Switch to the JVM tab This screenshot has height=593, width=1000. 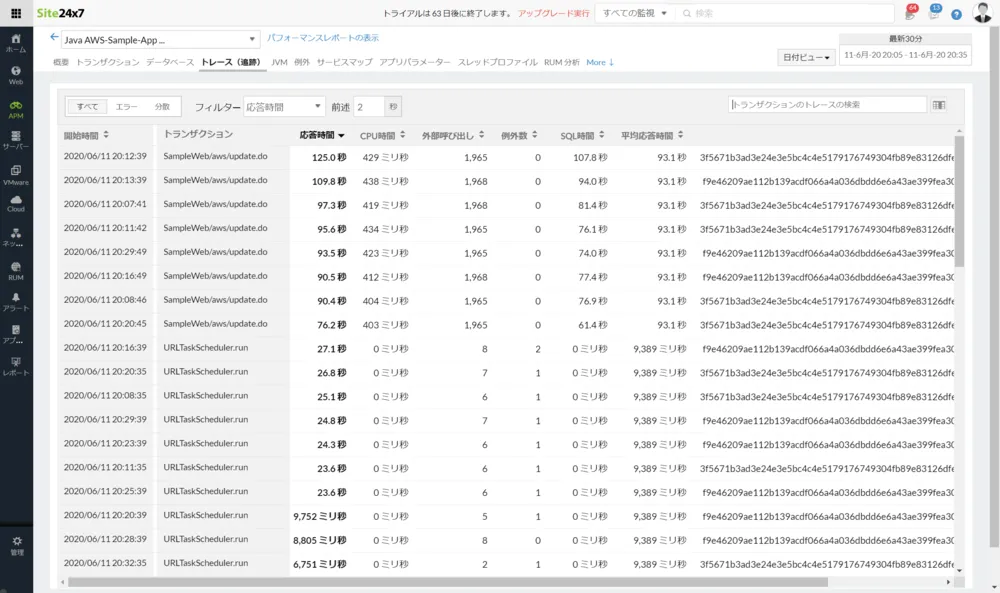[279, 62]
